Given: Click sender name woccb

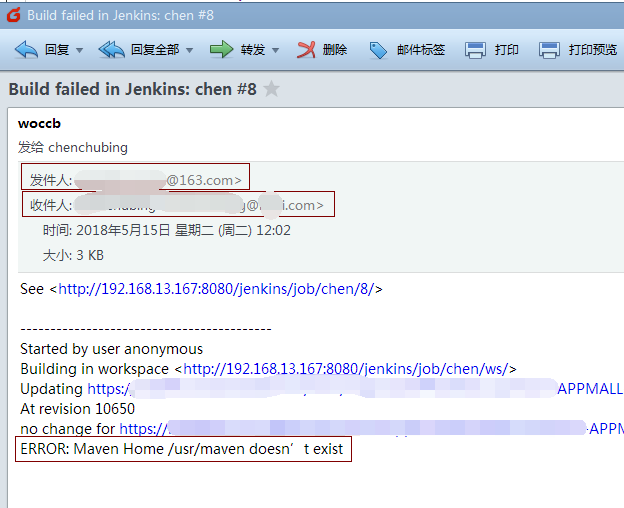Looking at the screenshot, I should (39, 124).
